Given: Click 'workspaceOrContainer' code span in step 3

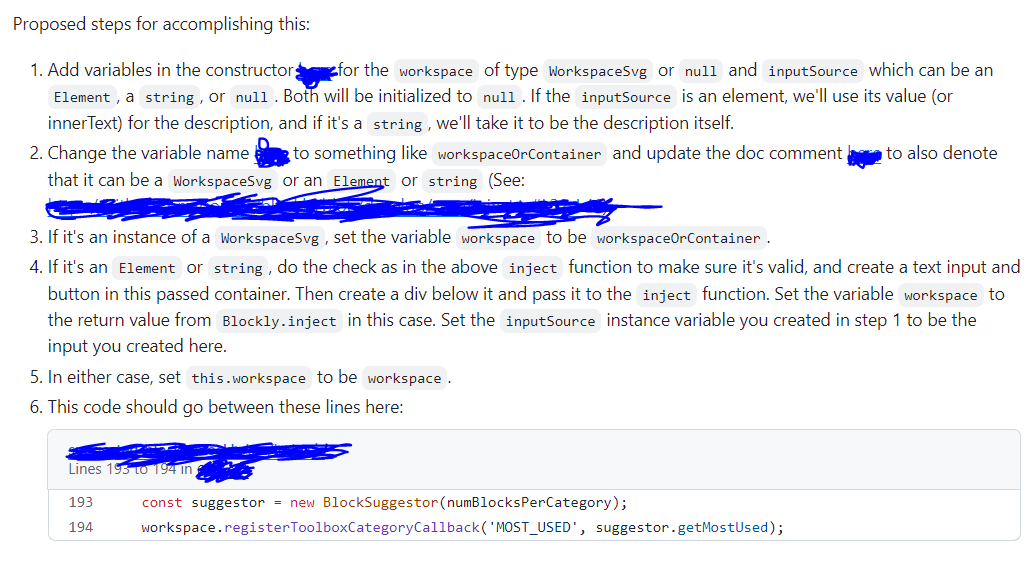Looking at the screenshot, I should 679,238.
